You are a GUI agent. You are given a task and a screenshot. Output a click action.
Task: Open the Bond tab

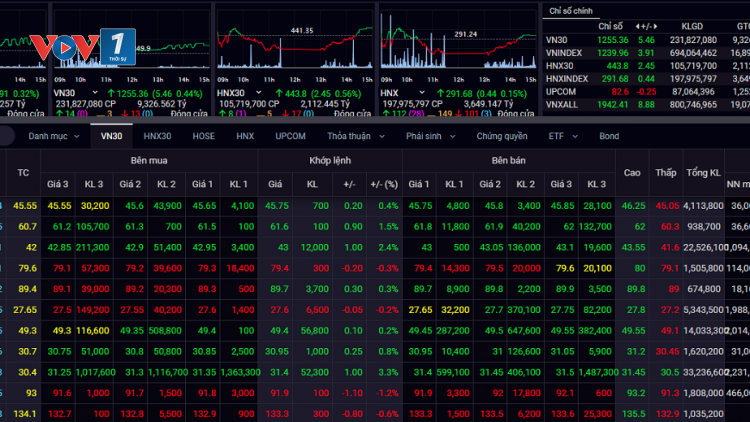click(x=609, y=136)
